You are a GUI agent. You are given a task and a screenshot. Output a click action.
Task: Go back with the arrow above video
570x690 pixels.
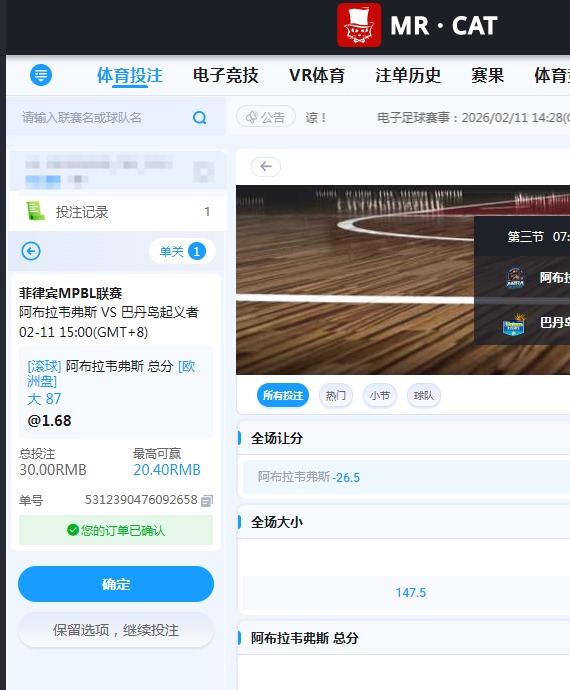[x=266, y=167]
